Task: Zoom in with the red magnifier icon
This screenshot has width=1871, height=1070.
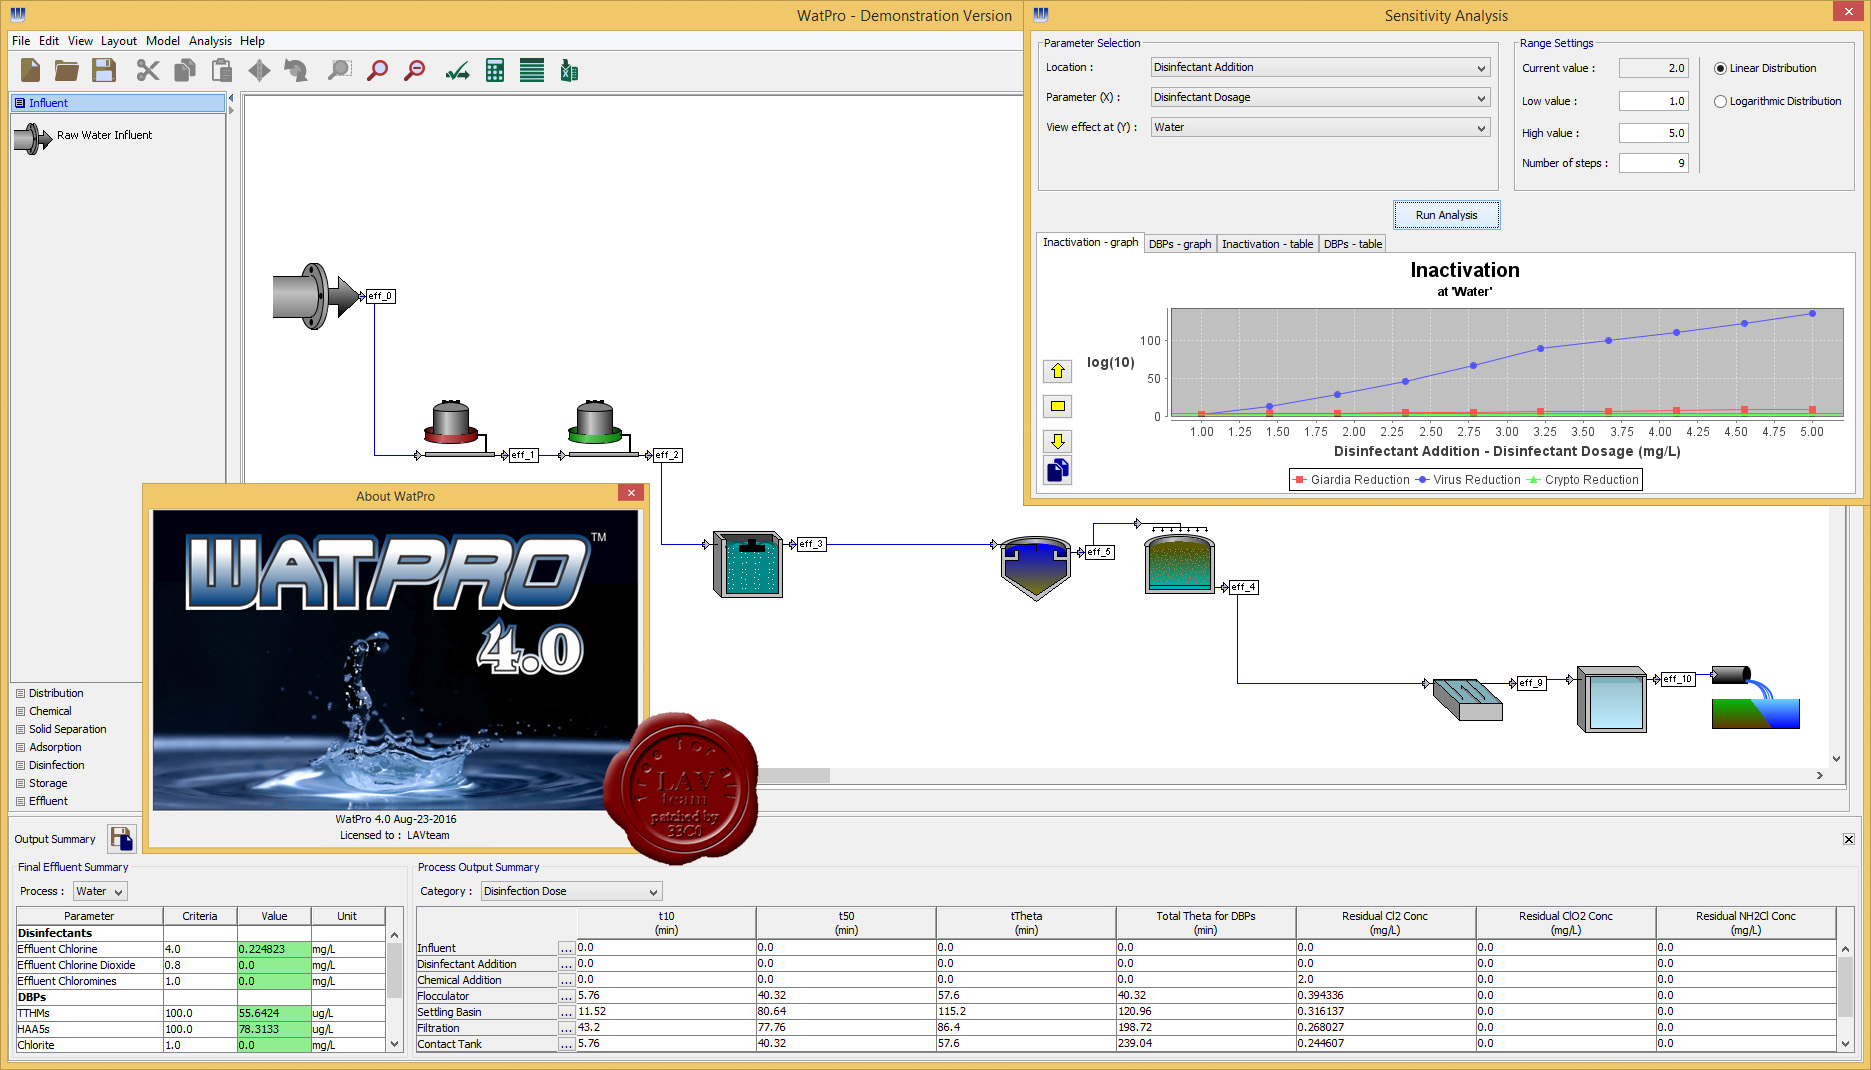Action: point(377,70)
